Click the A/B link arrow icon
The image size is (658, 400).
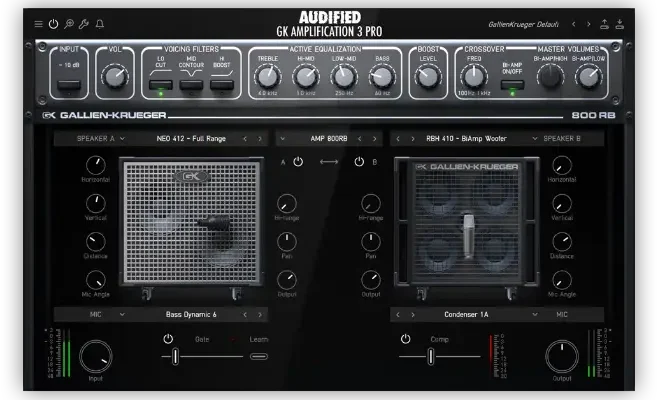tap(328, 161)
